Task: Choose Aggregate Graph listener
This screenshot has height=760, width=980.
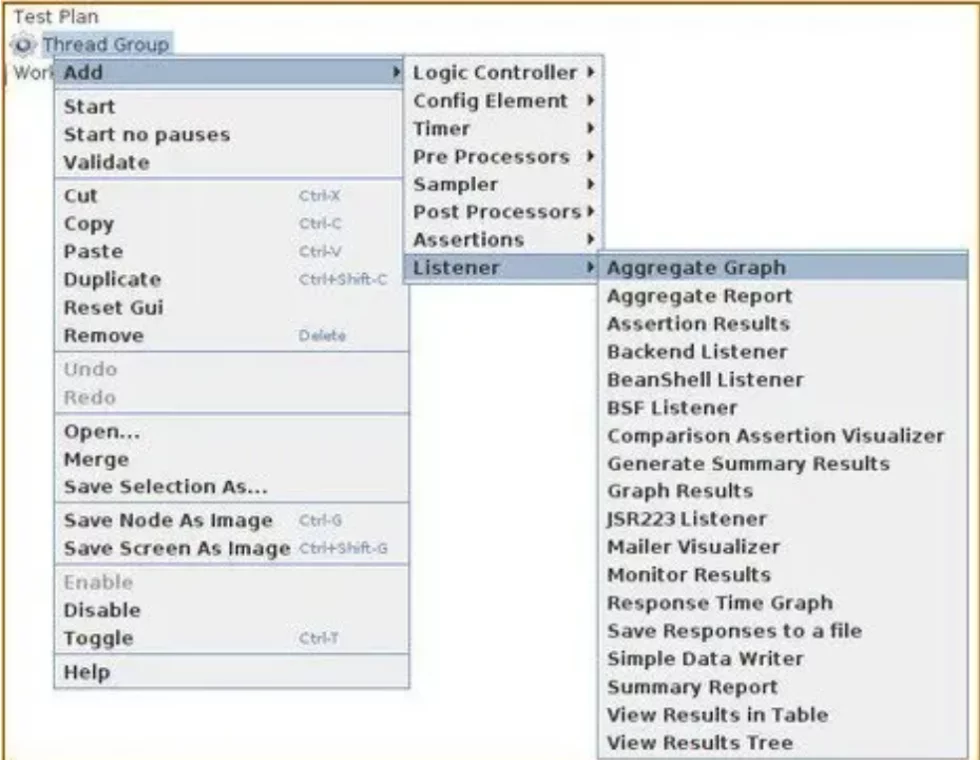Action: pyautogui.click(x=696, y=268)
